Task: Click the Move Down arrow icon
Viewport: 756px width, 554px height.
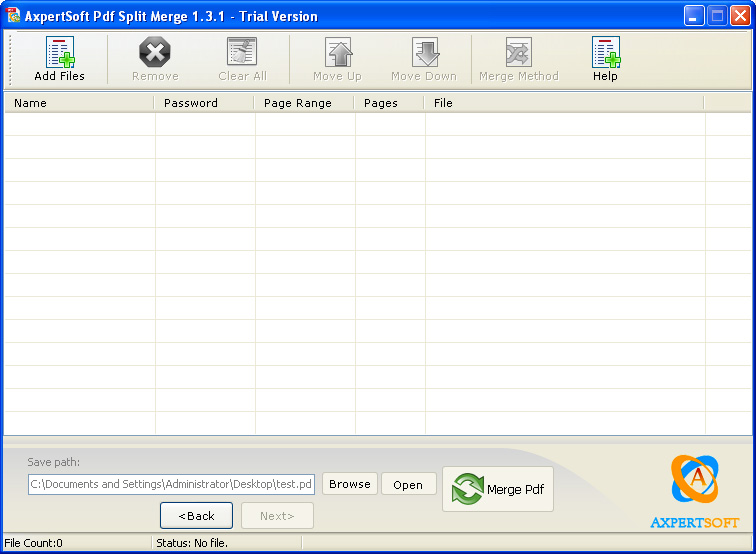Action: tap(425, 52)
